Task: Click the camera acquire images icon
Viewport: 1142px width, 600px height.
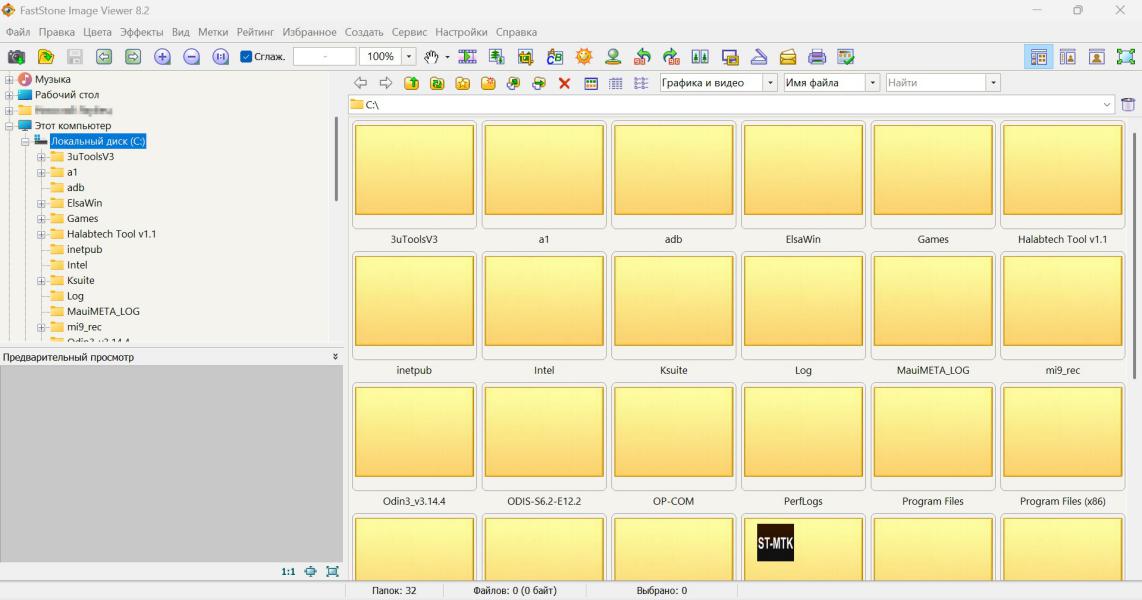Action: pyautogui.click(x=17, y=57)
